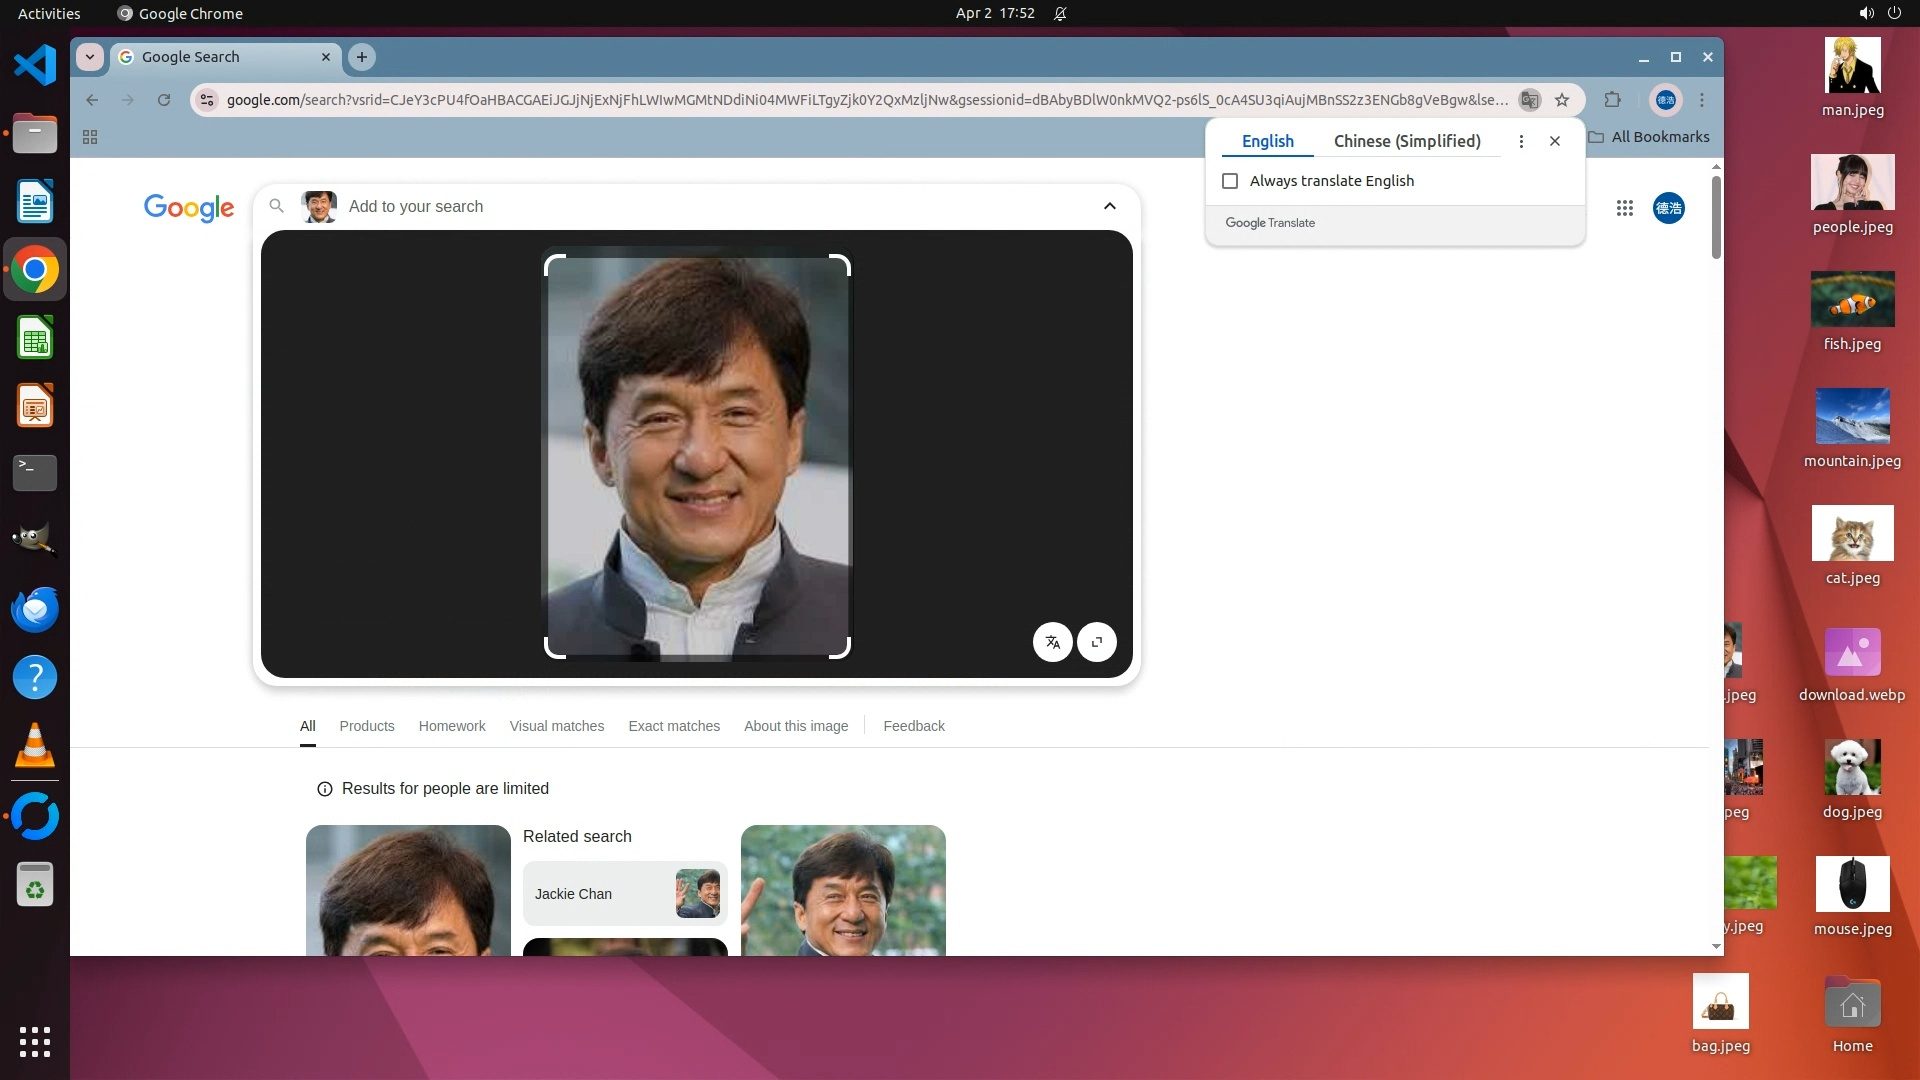Open the new tab plus button
The width and height of the screenshot is (1920, 1080).
tap(362, 57)
